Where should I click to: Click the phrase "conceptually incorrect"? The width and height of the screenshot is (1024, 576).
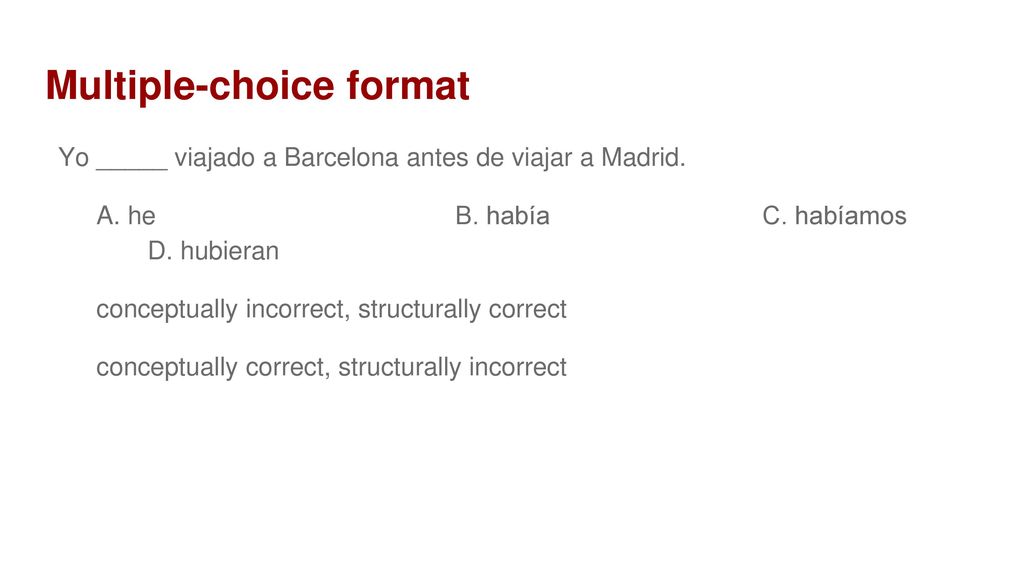point(220,310)
